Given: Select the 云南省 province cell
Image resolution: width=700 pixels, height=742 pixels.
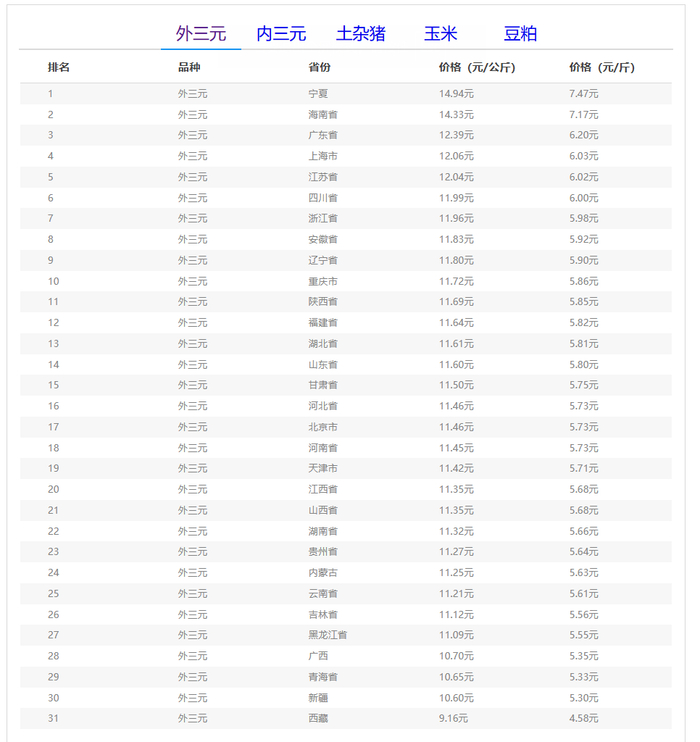Looking at the screenshot, I should click(x=323, y=593).
